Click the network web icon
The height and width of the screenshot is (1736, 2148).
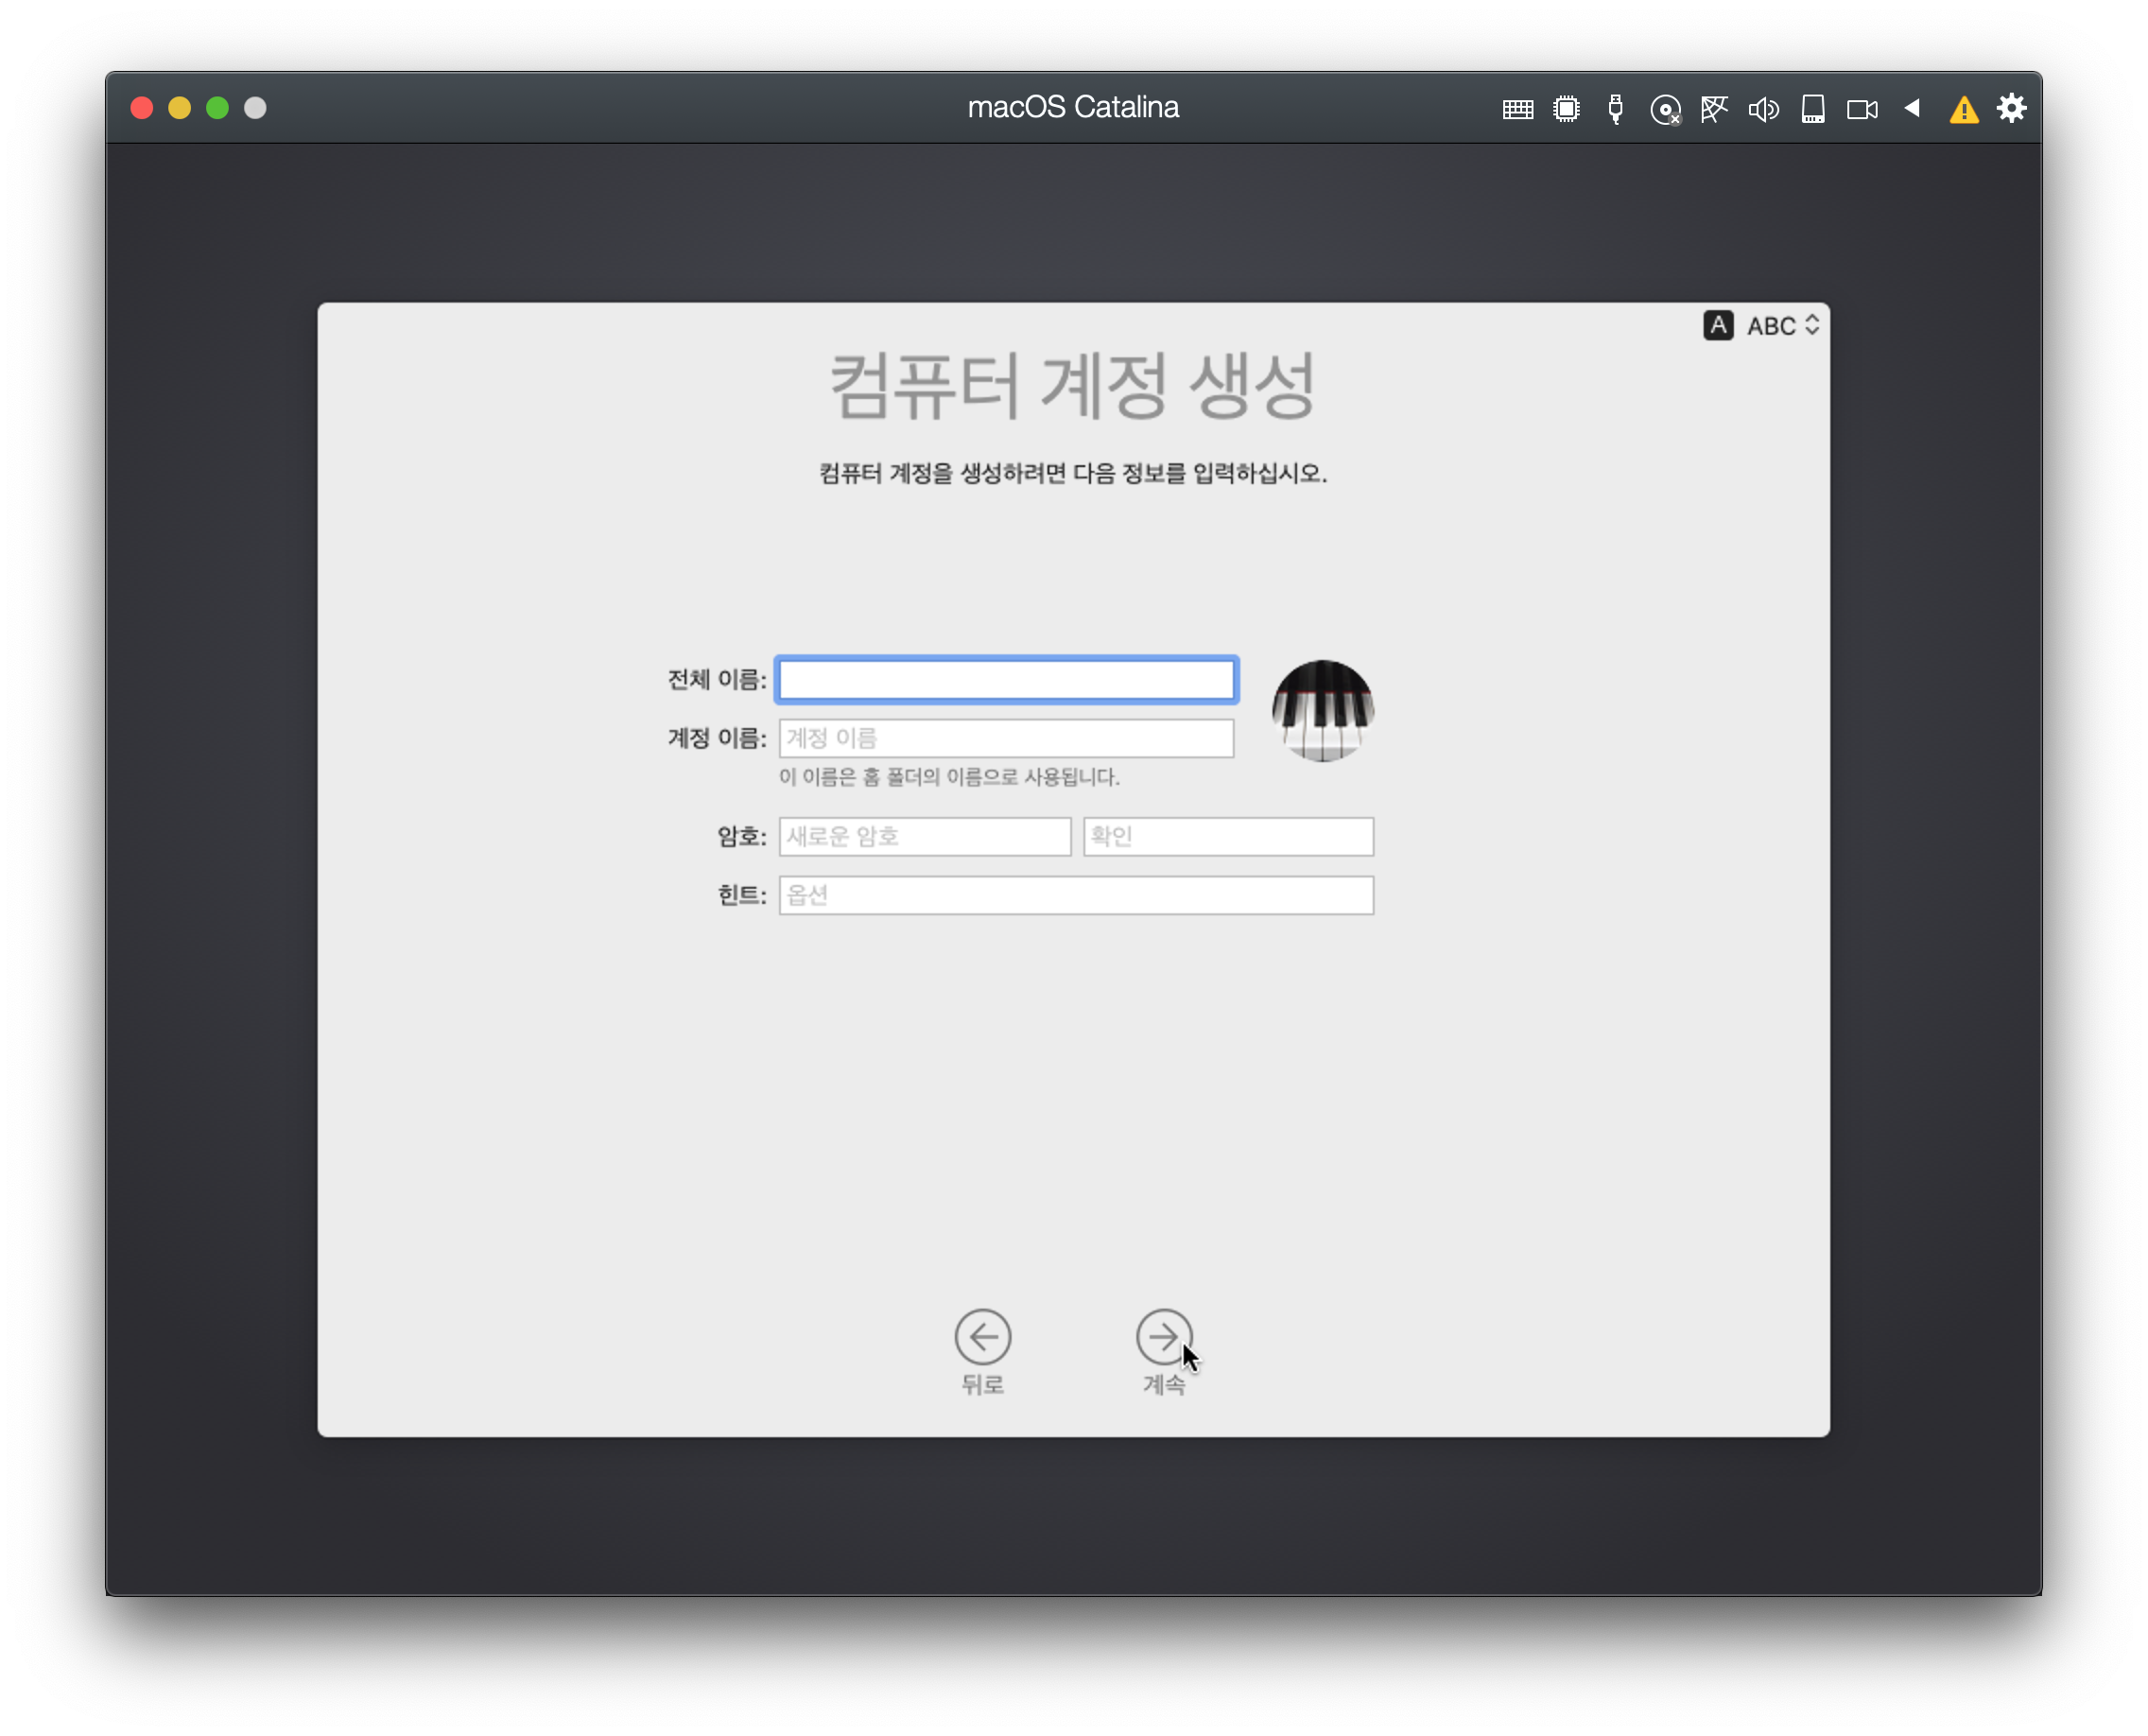point(1714,109)
